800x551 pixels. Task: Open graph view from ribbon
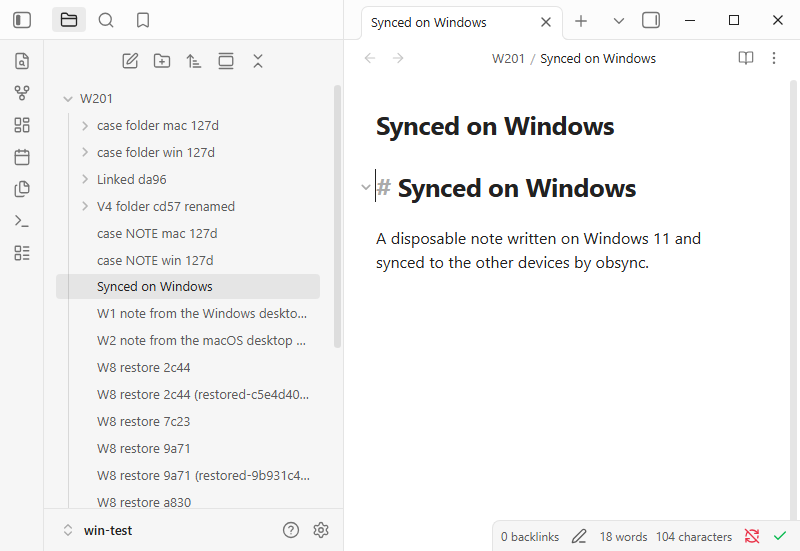(22, 93)
